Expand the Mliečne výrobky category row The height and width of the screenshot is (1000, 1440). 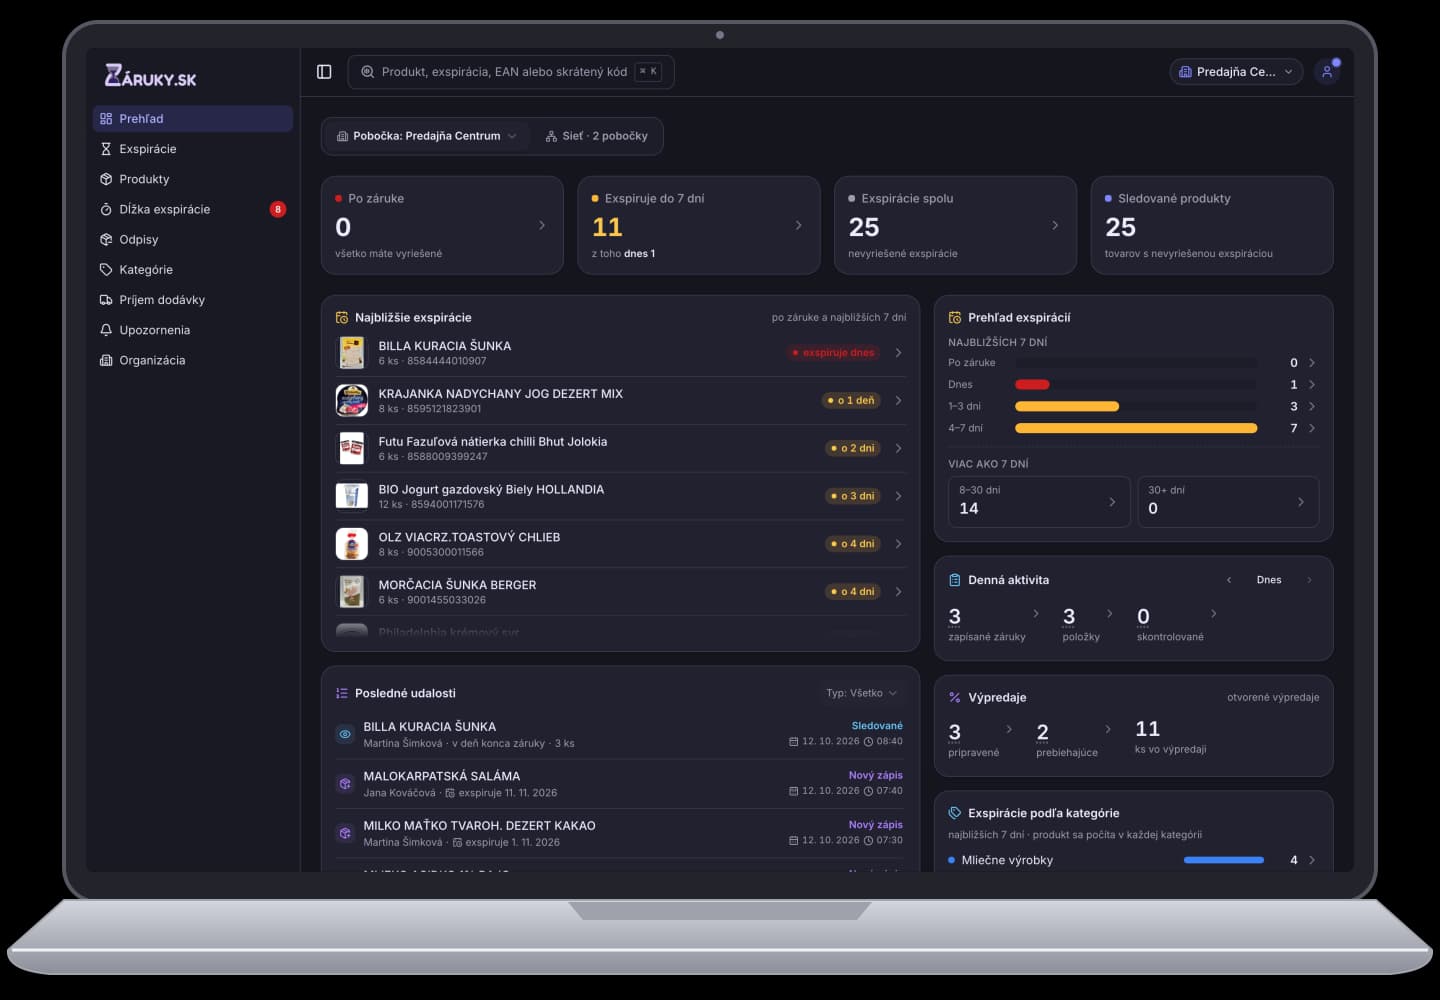1133,860
